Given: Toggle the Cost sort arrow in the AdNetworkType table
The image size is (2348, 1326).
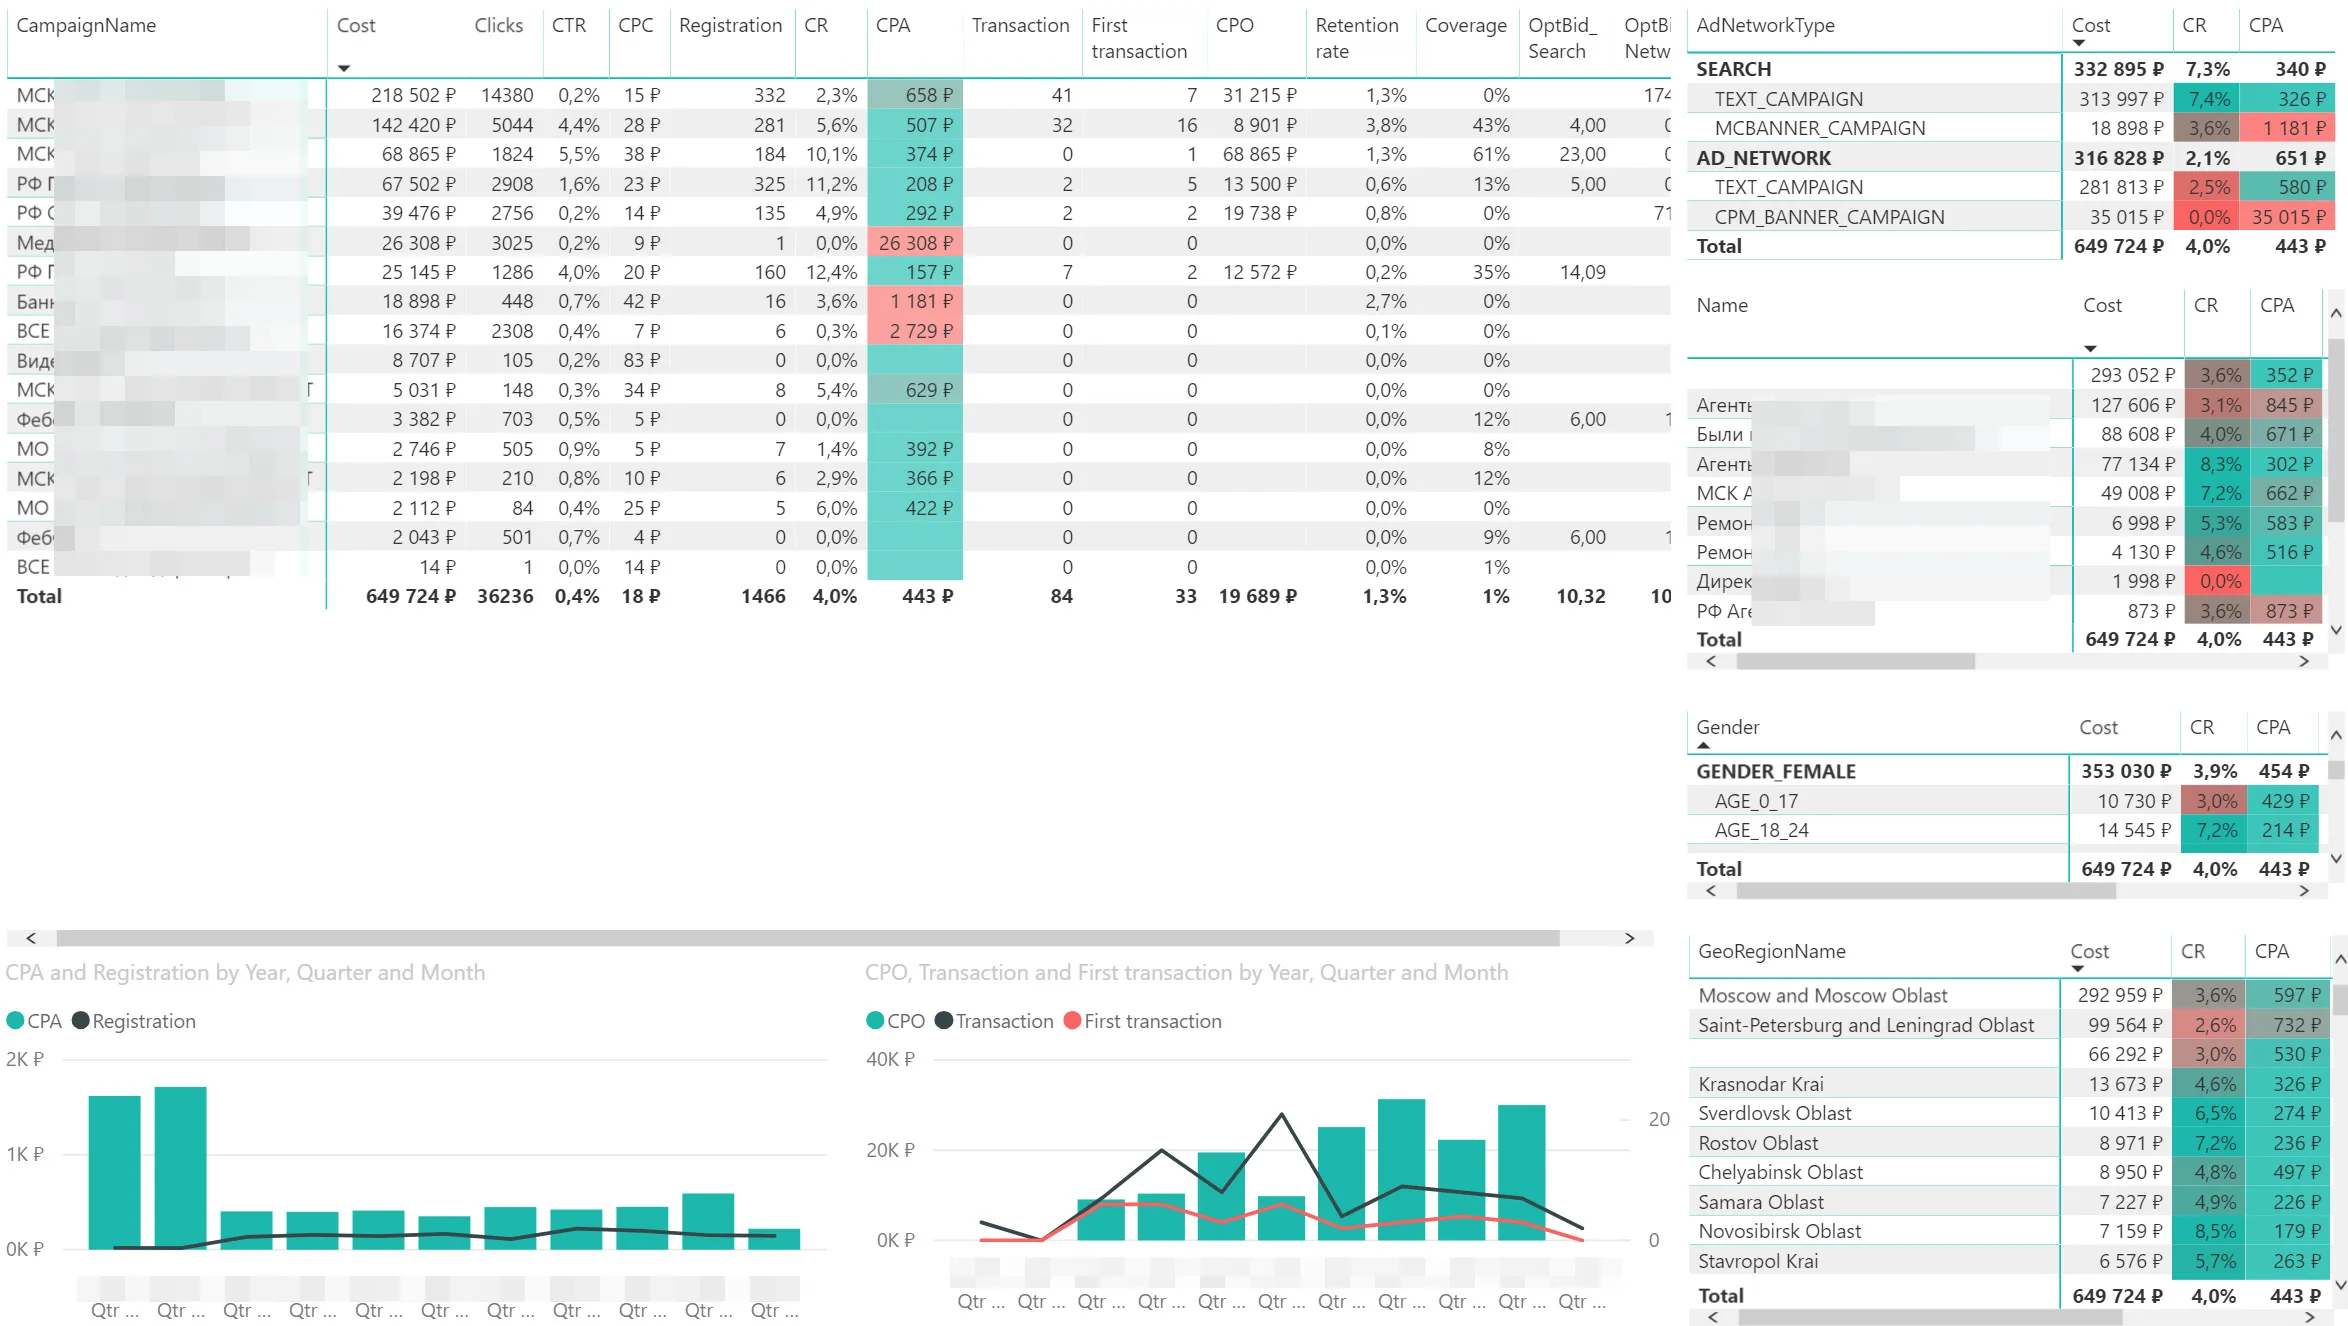Looking at the screenshot, I should coord(2079,43).
